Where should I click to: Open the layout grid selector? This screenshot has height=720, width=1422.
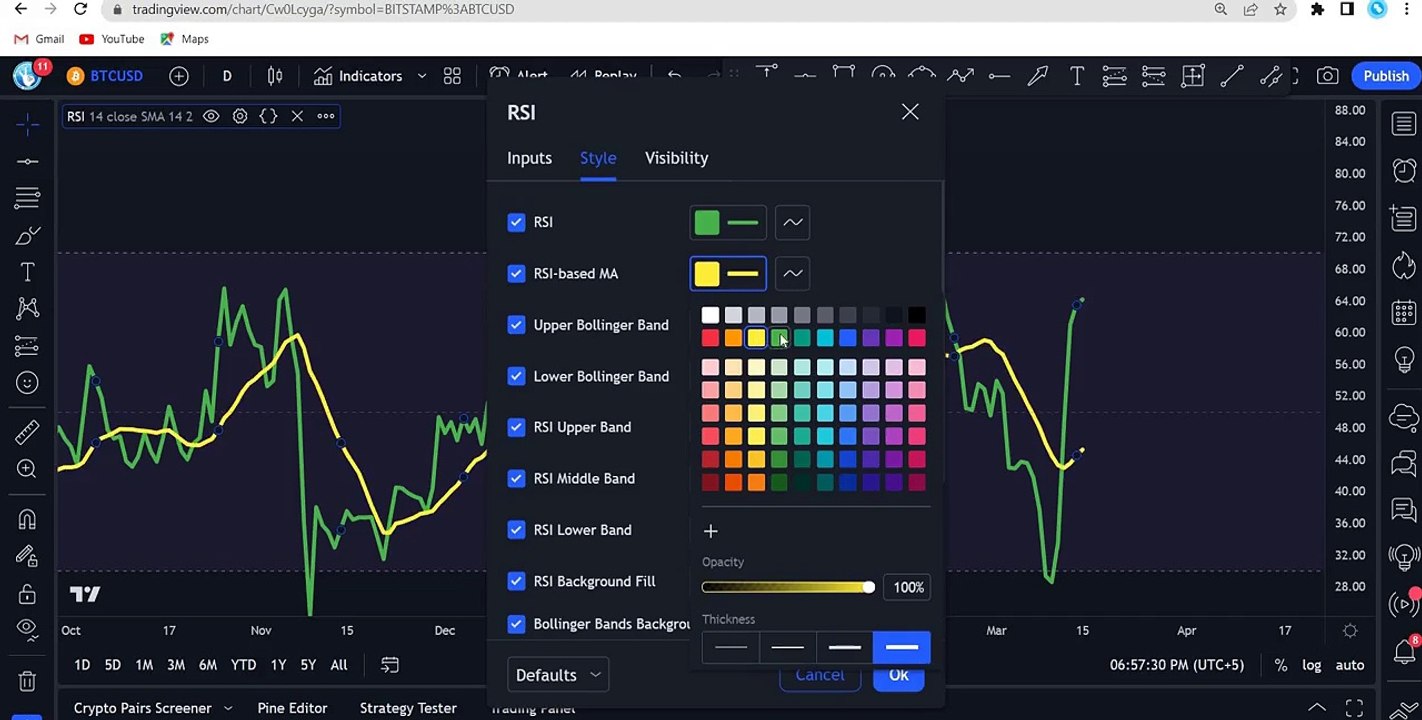click(452, 76)
